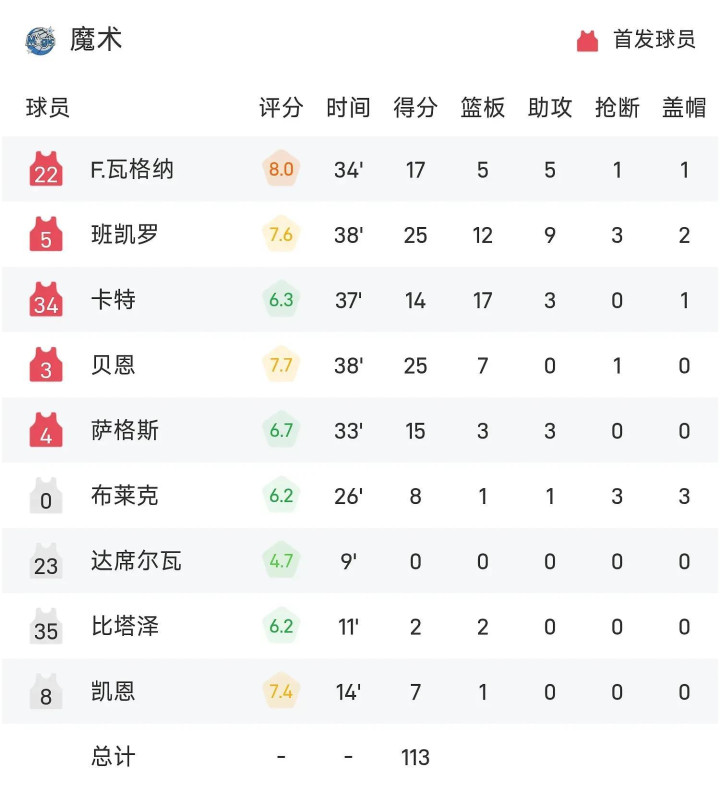Sort by the 篮板 column header
The height and width of the screenshot is (791, 720).
coord(482,108)
